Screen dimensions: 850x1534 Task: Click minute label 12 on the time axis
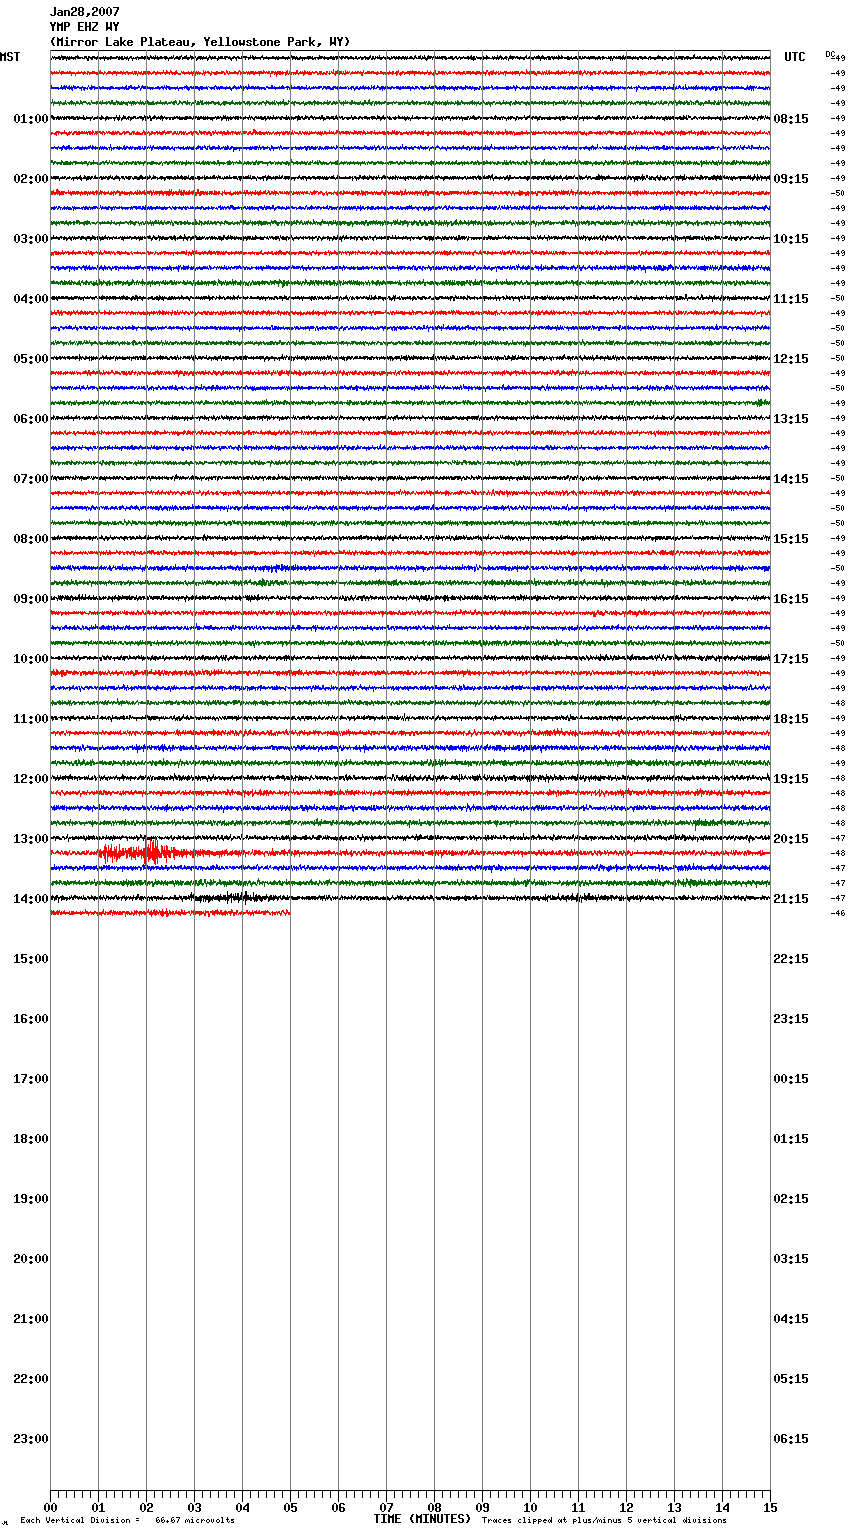point(626,1508)
